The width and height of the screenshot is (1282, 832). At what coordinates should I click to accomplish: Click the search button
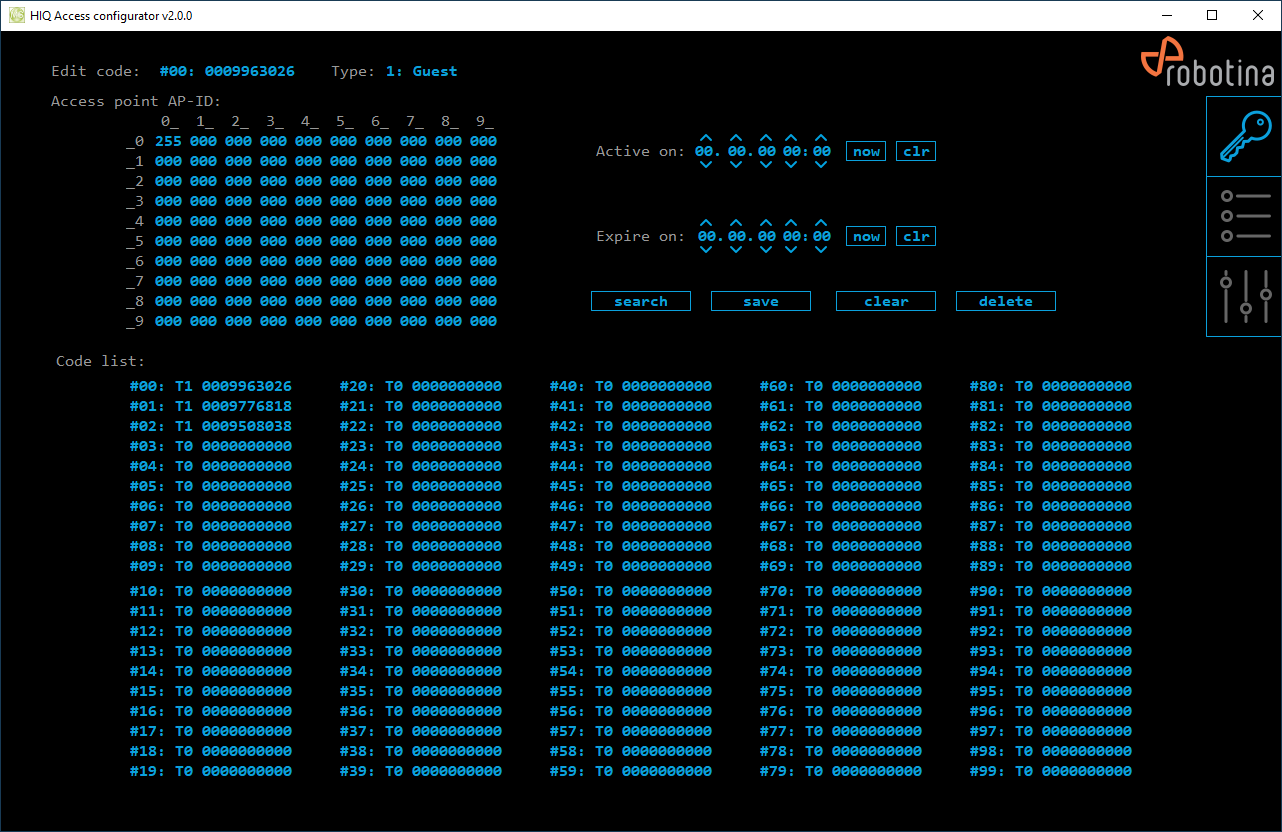click(641, 302)
